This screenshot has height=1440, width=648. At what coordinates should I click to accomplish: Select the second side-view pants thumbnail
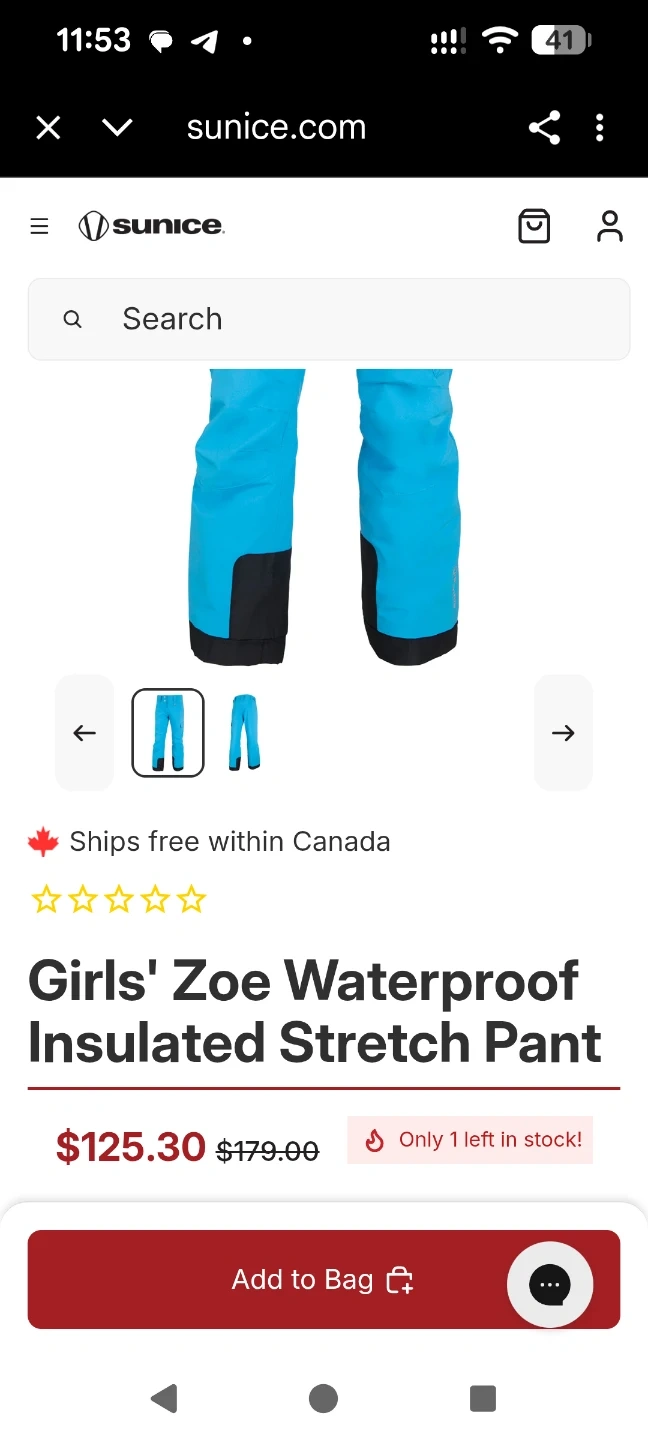243,733
